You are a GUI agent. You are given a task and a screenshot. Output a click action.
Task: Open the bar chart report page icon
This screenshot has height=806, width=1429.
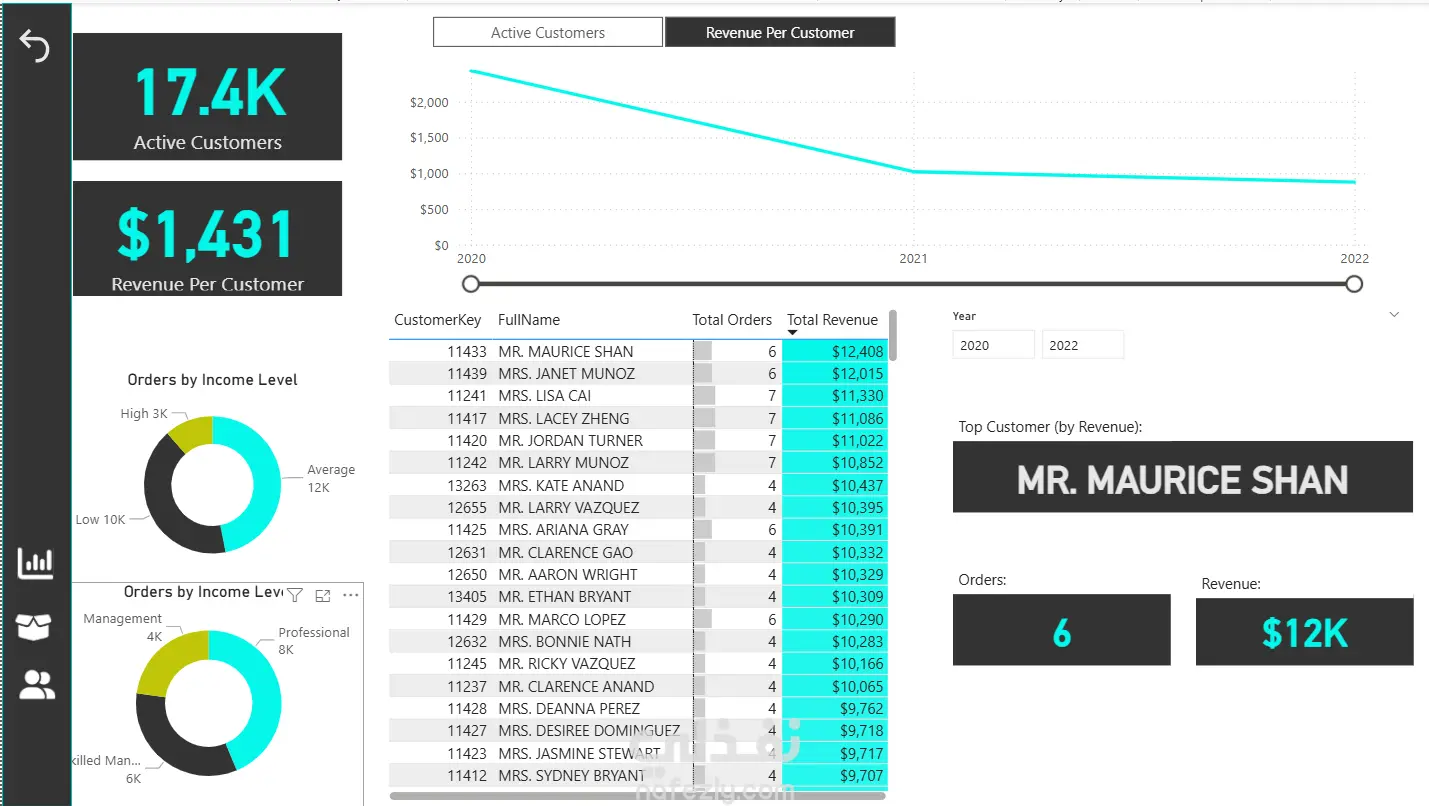click(x=36, y=564)
